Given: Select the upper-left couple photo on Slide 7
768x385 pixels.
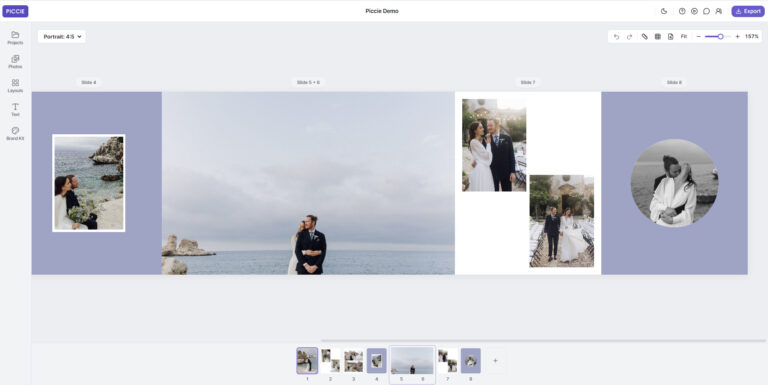Looking at the screenshot, I should click(494, 145).
